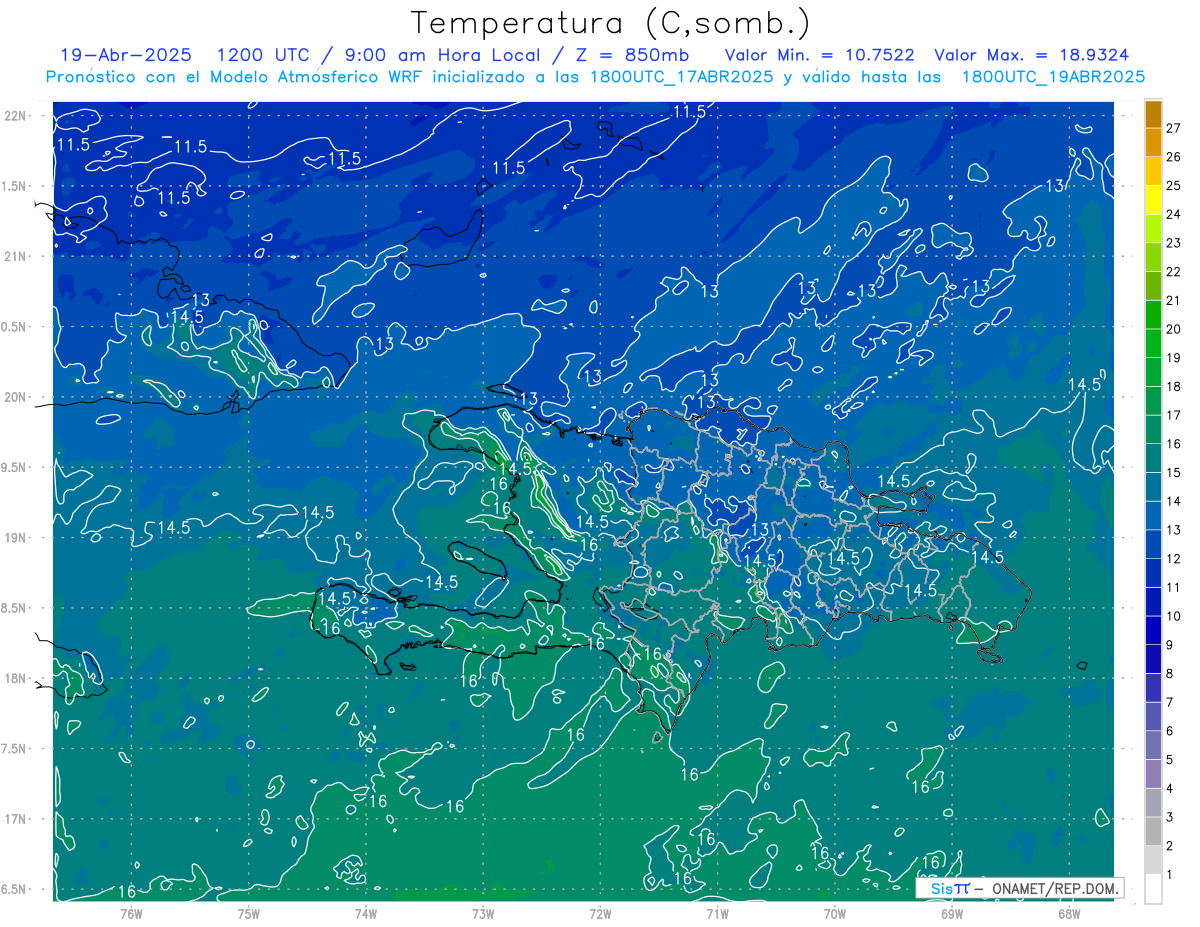Click the "72W" longitude axis label
The height and width of the screenshot is (927, 1200).
tap(600, 913)
